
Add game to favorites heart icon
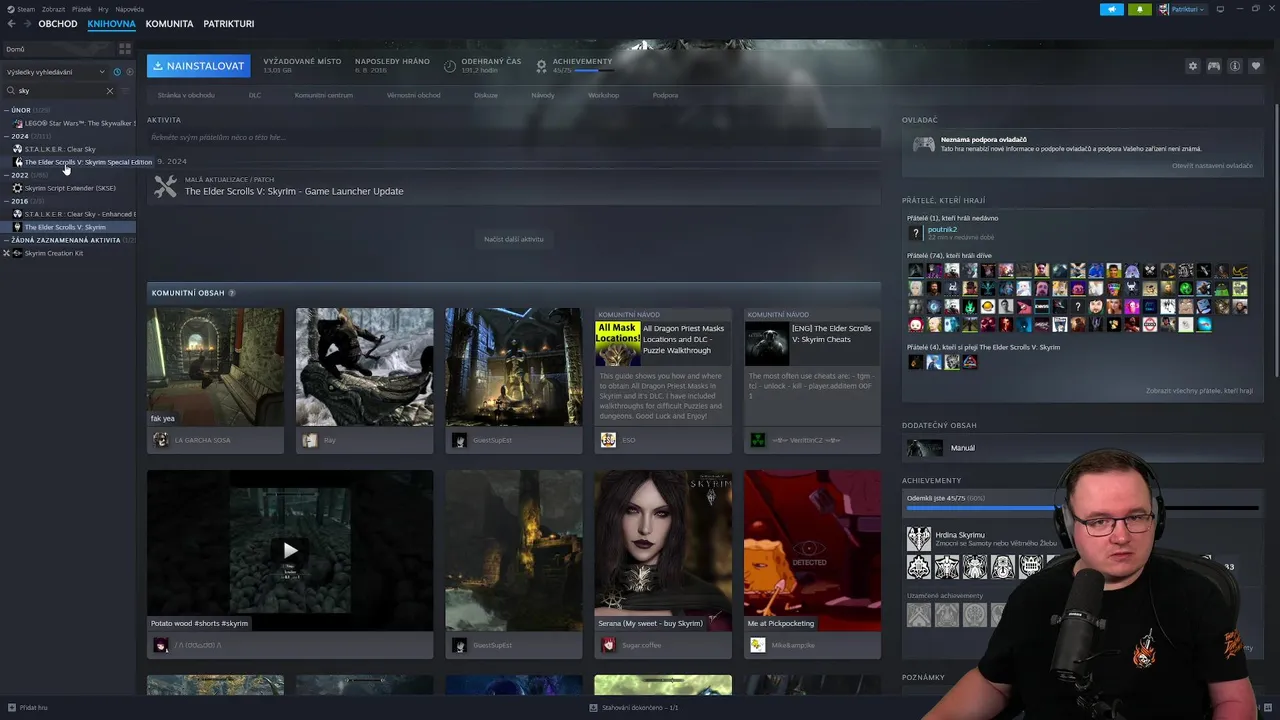pyautogui.click(x=1256, y=66)
